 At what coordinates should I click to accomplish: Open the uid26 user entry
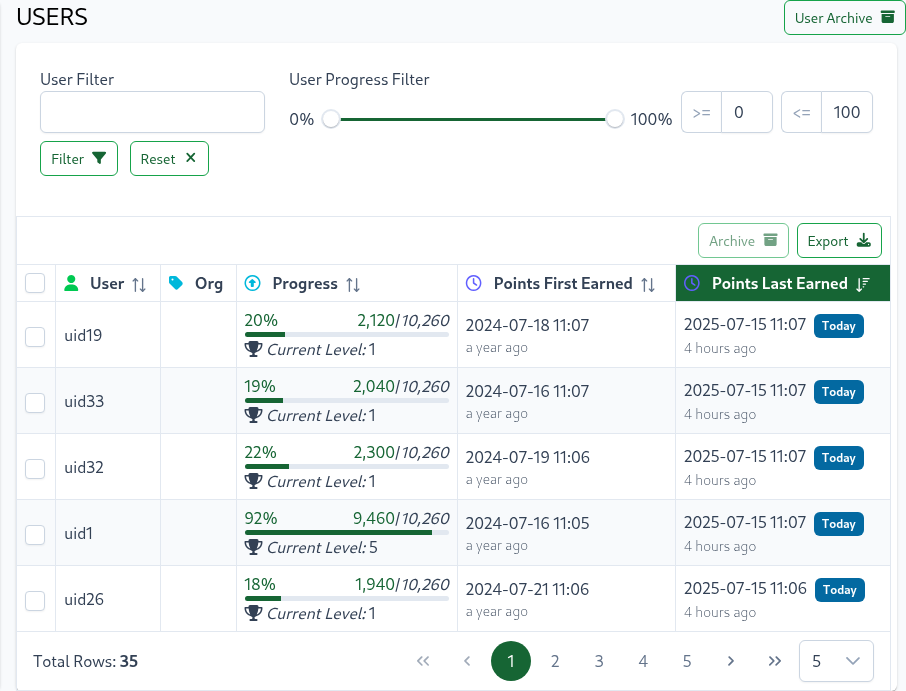pos(84,599)
